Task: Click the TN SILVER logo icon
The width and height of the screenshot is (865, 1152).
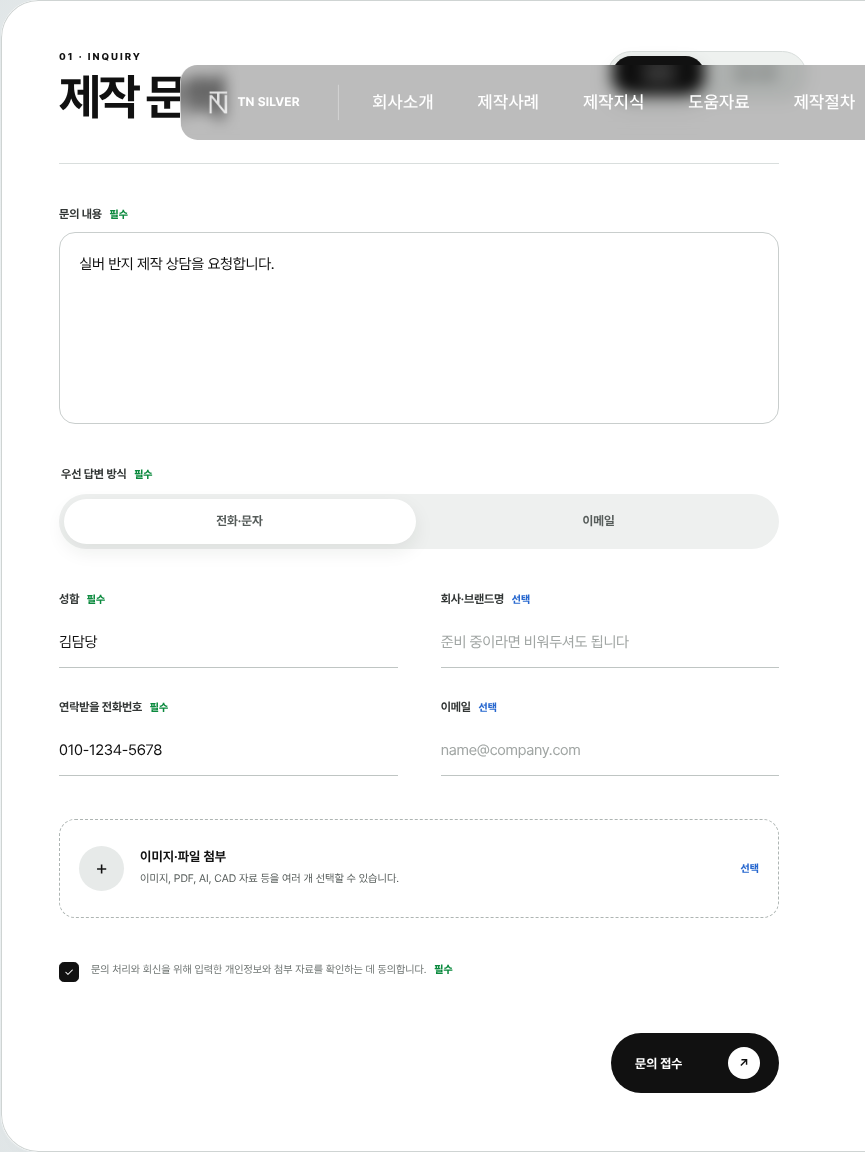Action: click(x=218, y=102)
